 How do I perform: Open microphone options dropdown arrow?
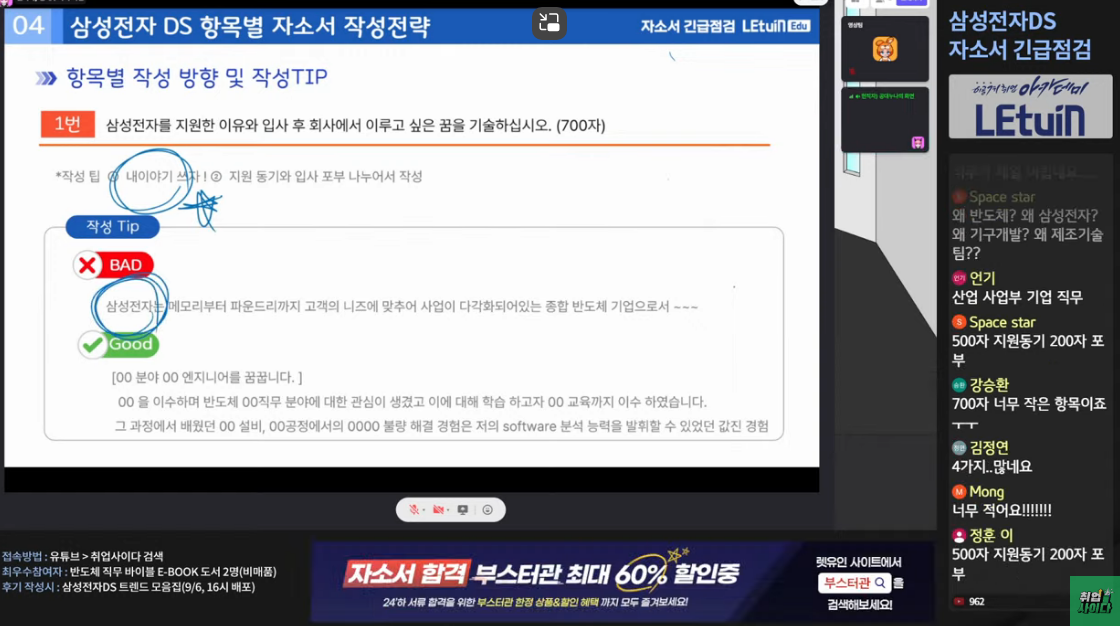[x=423, y=510]
